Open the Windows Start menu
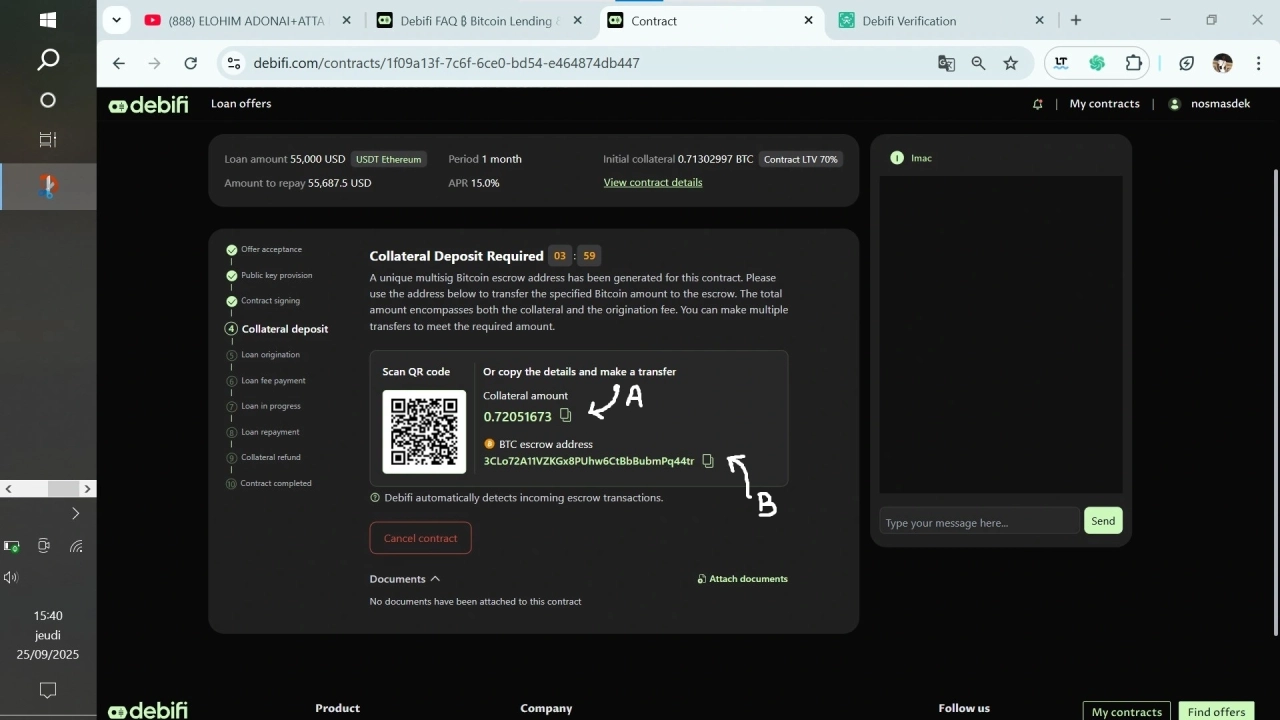This screenshot has width=1280, height=720. click(47, 20)
